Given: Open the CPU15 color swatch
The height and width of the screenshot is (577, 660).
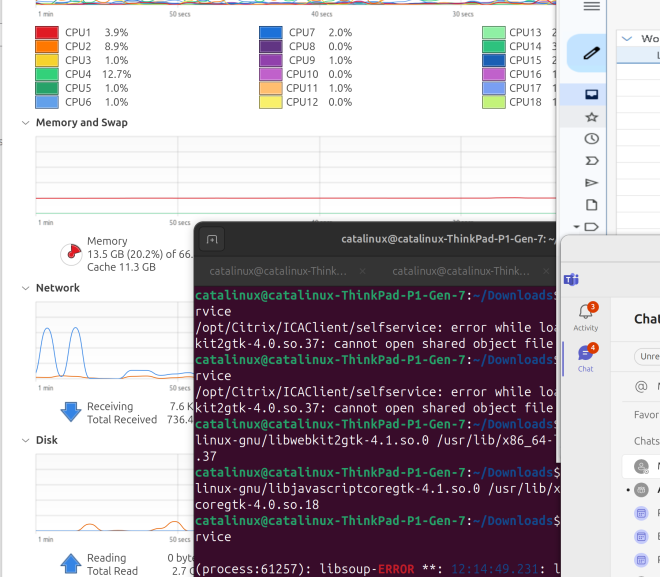Looking at the screenshot, I should 494,60.
